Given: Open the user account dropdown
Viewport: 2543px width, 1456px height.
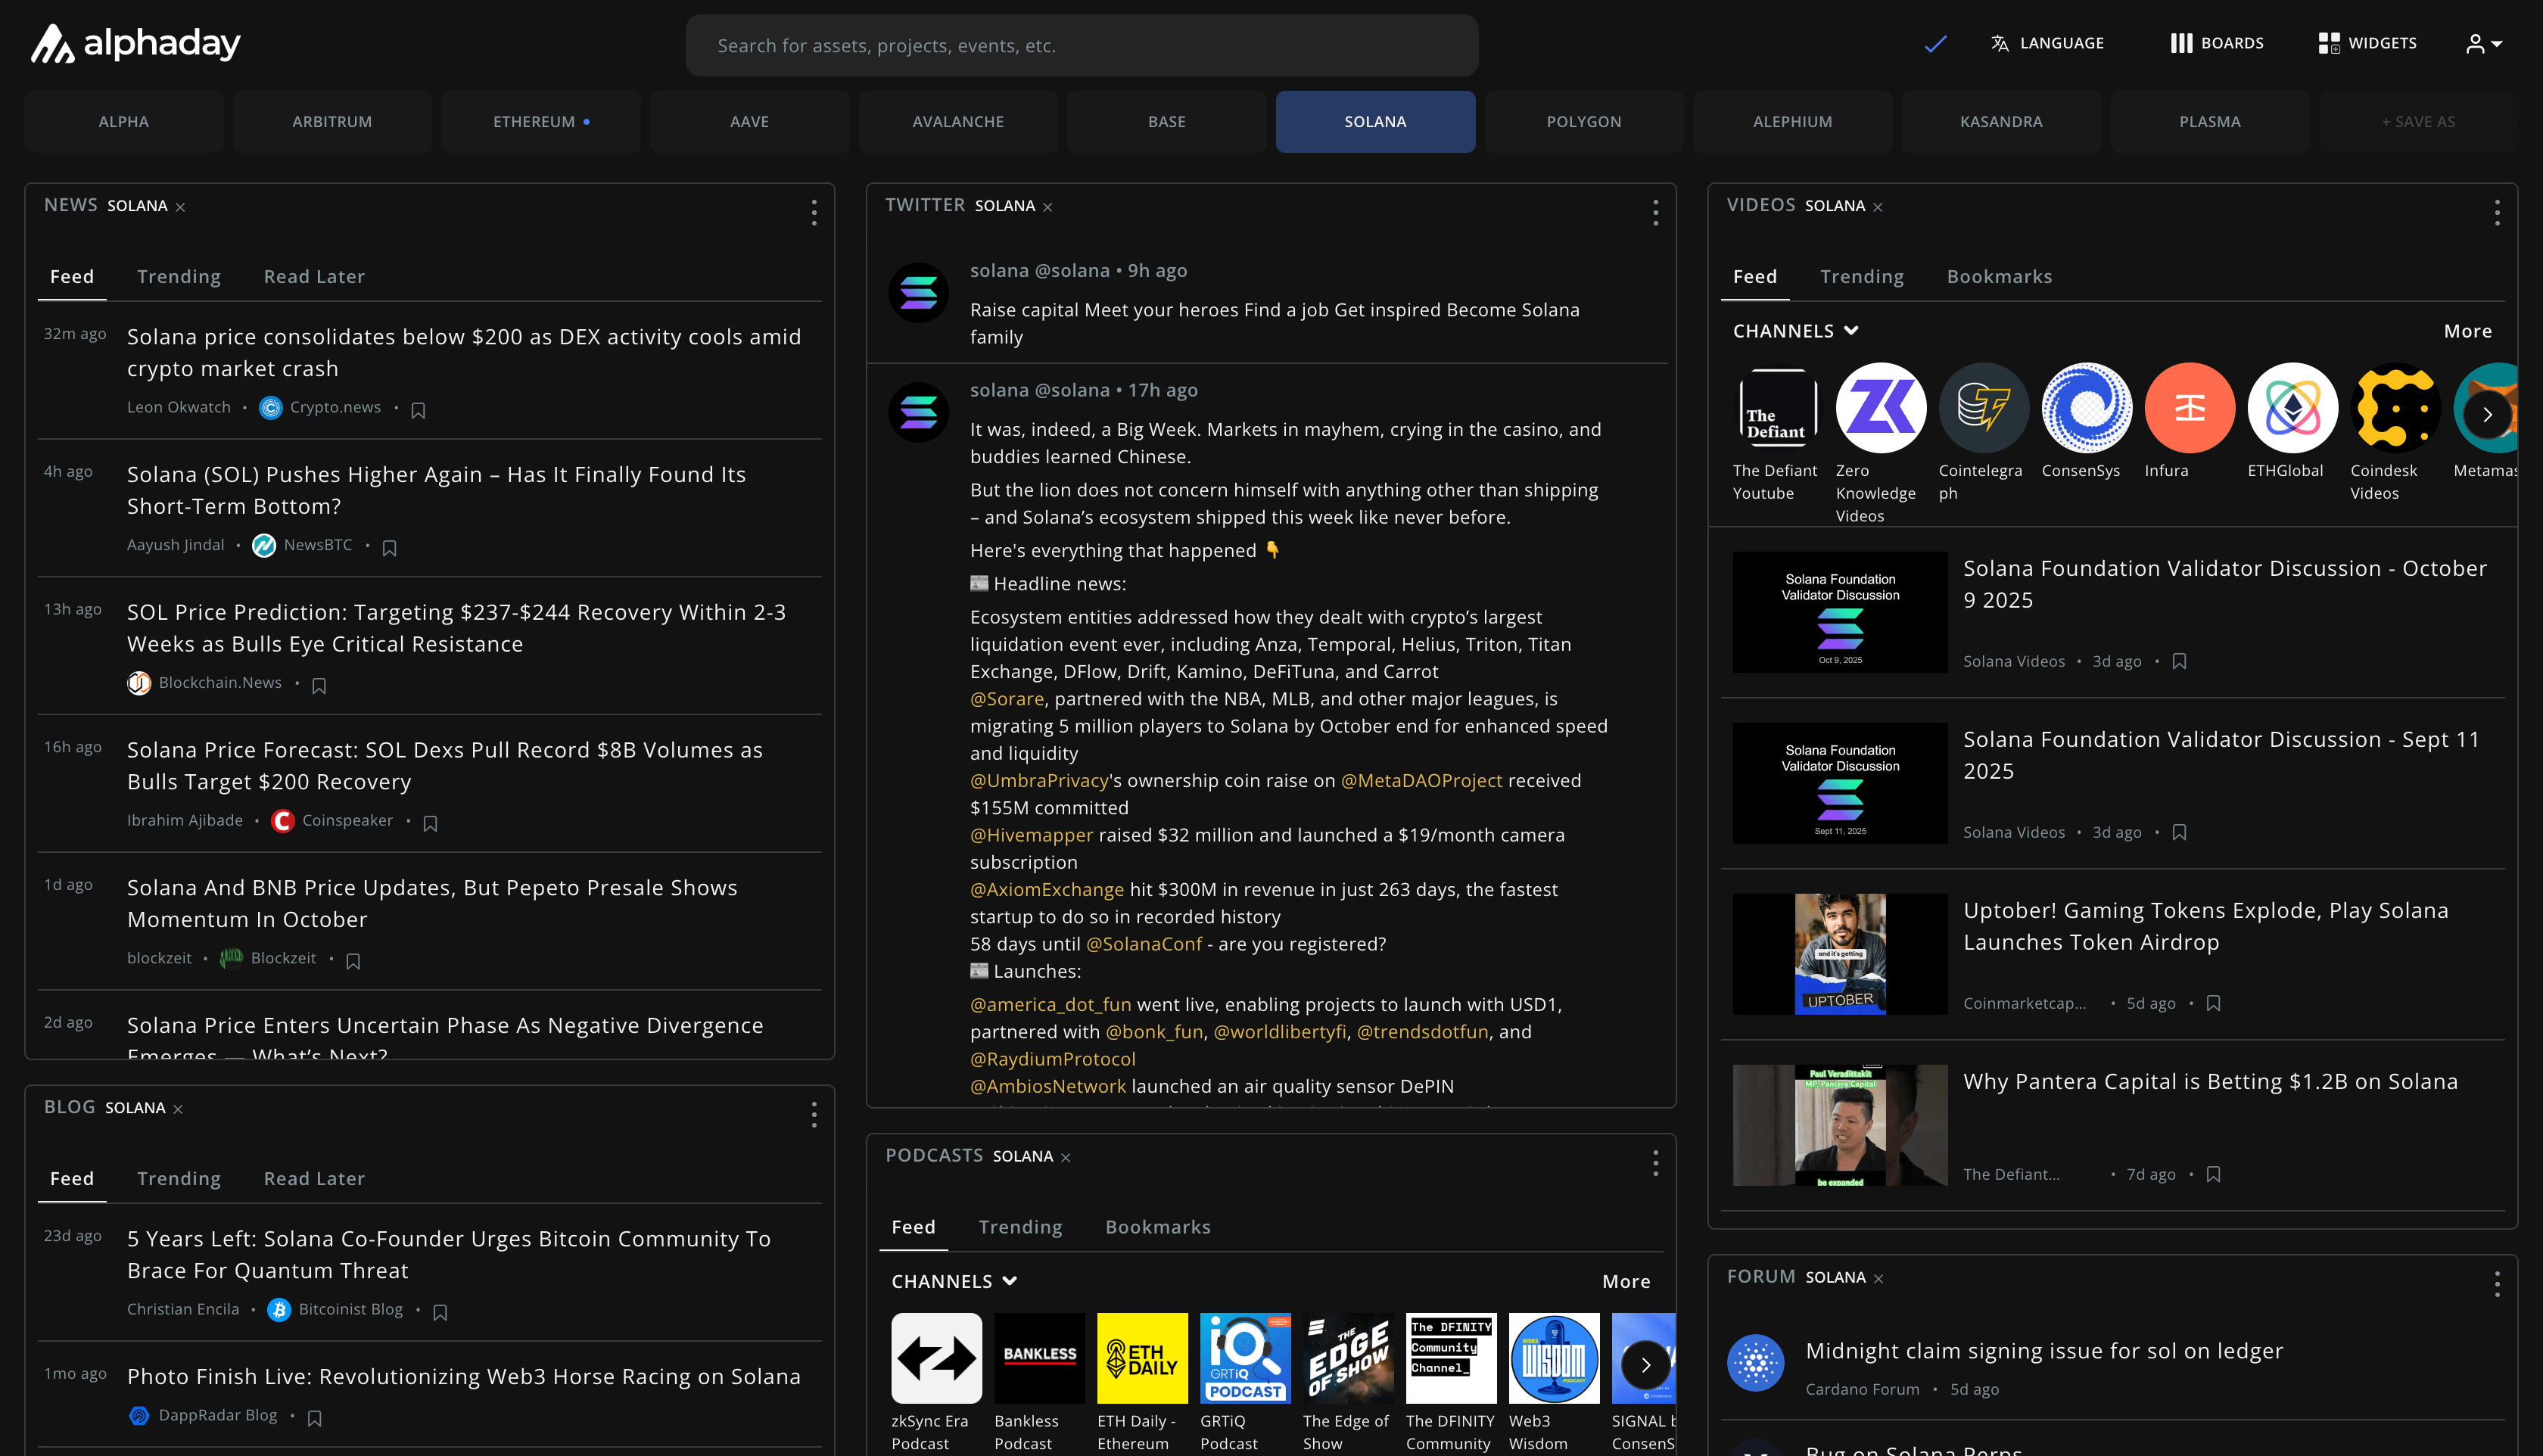Looking at the screenshot, I should (x=2483, y=43).
